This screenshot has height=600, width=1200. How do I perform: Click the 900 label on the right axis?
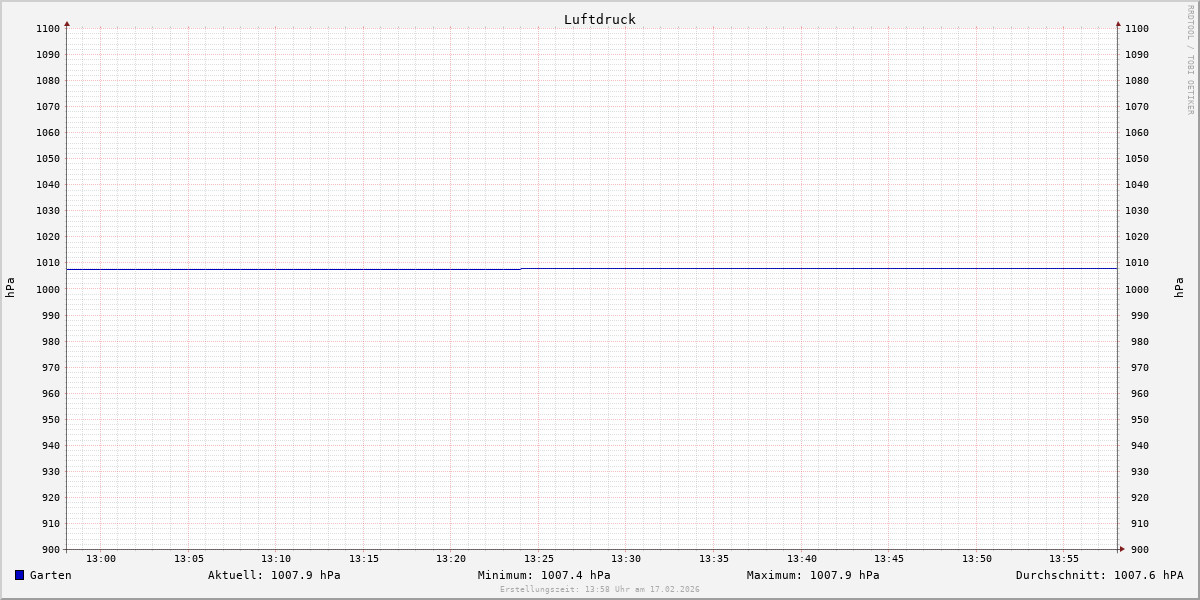click(1136, 549)
